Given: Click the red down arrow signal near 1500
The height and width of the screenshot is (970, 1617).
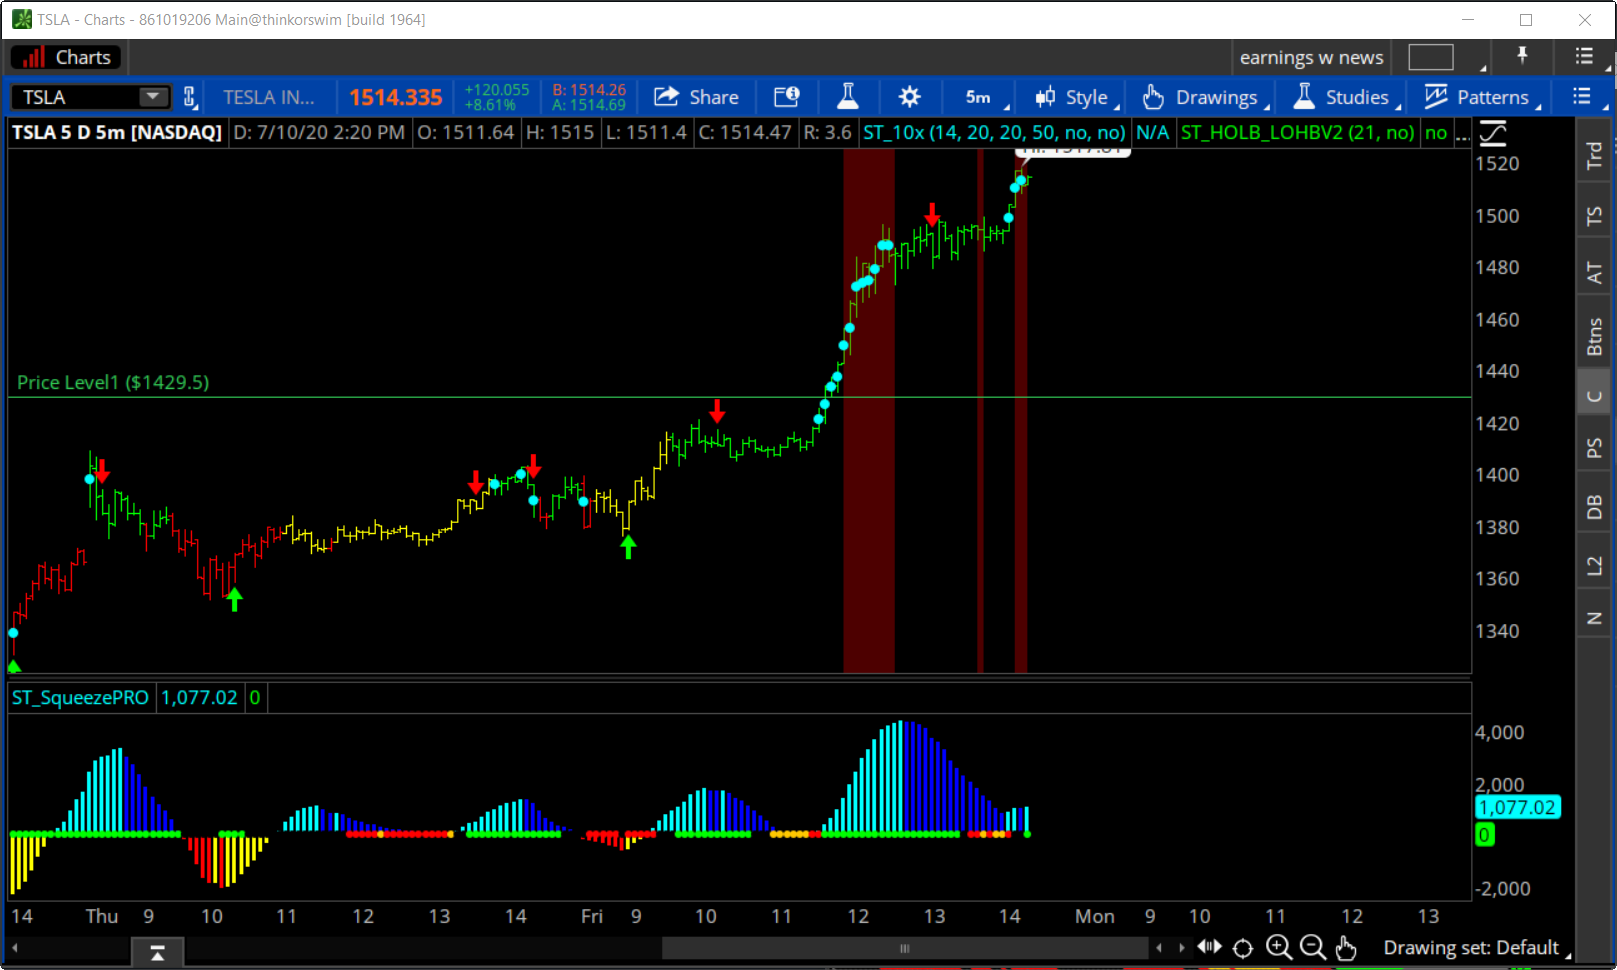Looking at the screenshot, I should pyautogui.click(x=932, y=214).
